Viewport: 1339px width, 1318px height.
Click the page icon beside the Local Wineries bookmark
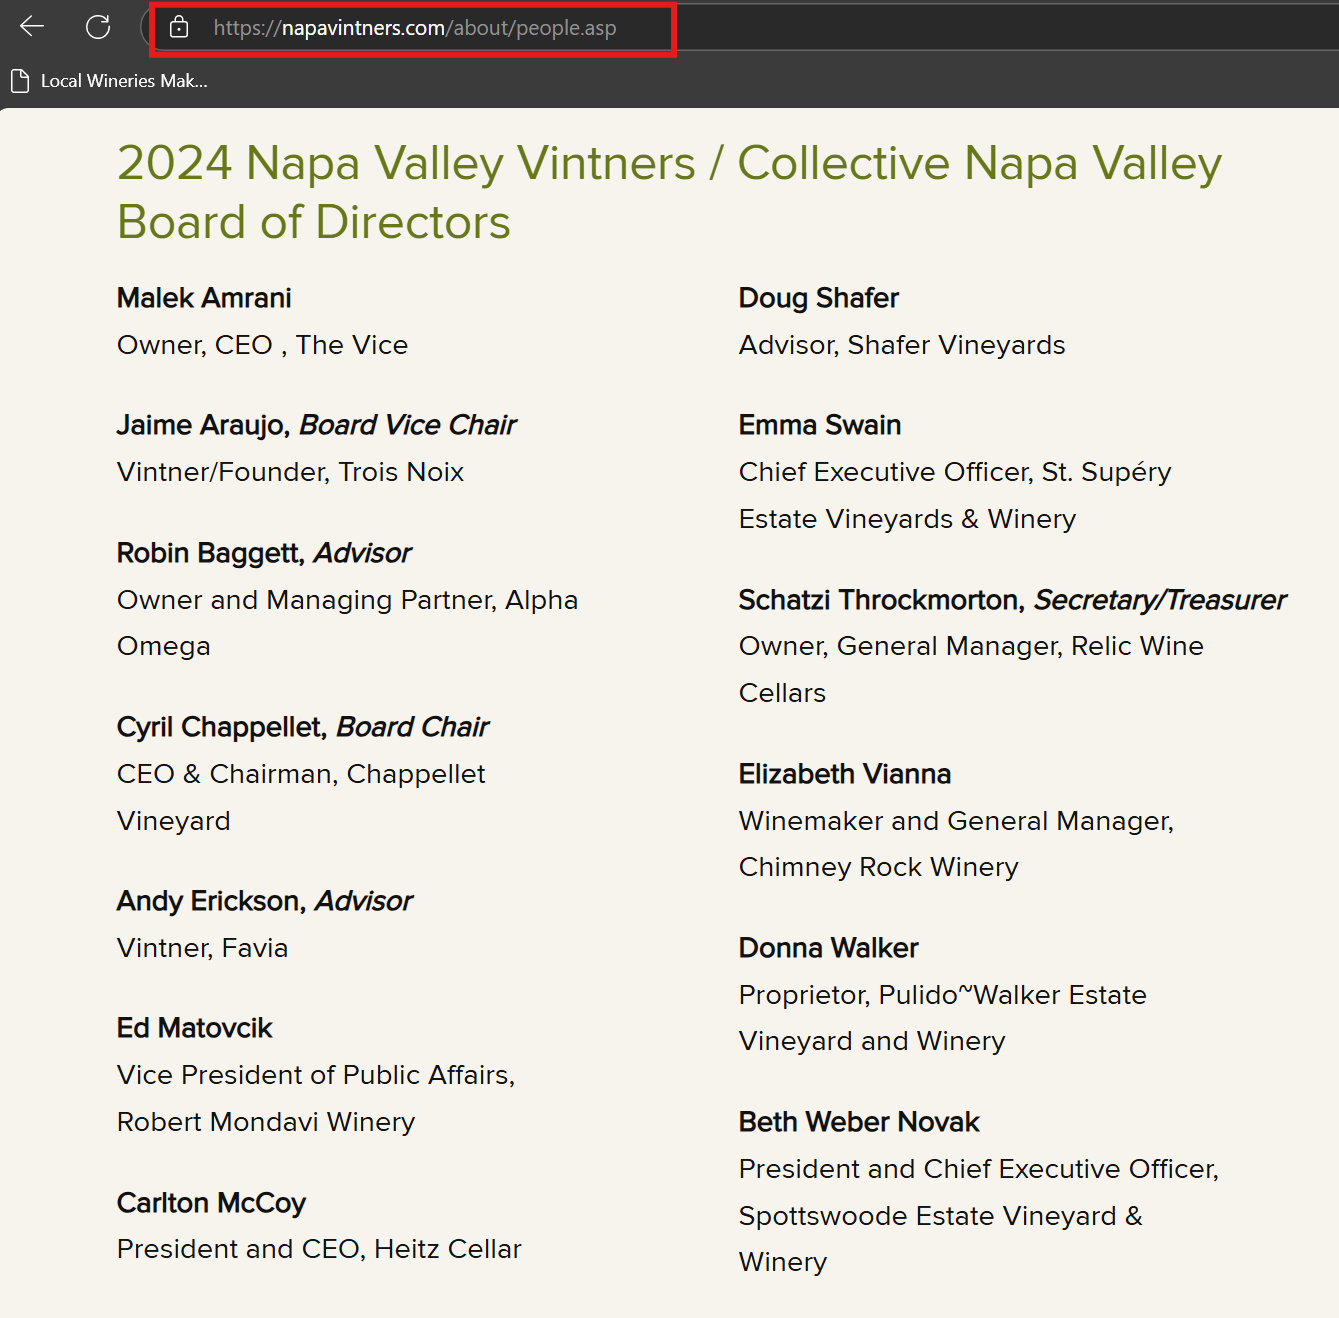(x=20, y=81)
